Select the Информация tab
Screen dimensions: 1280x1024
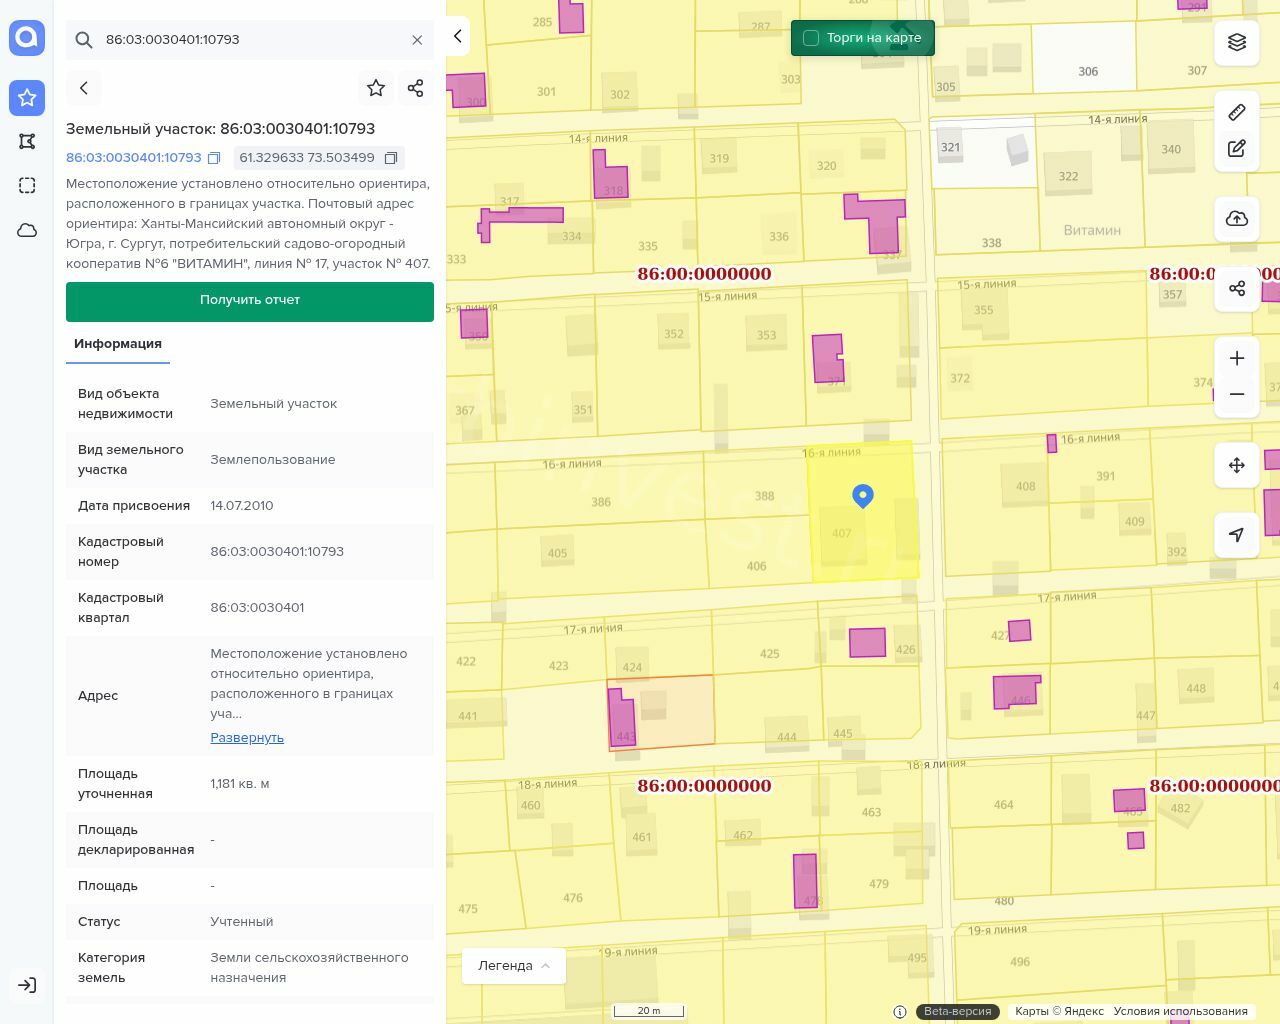point(118,344)
